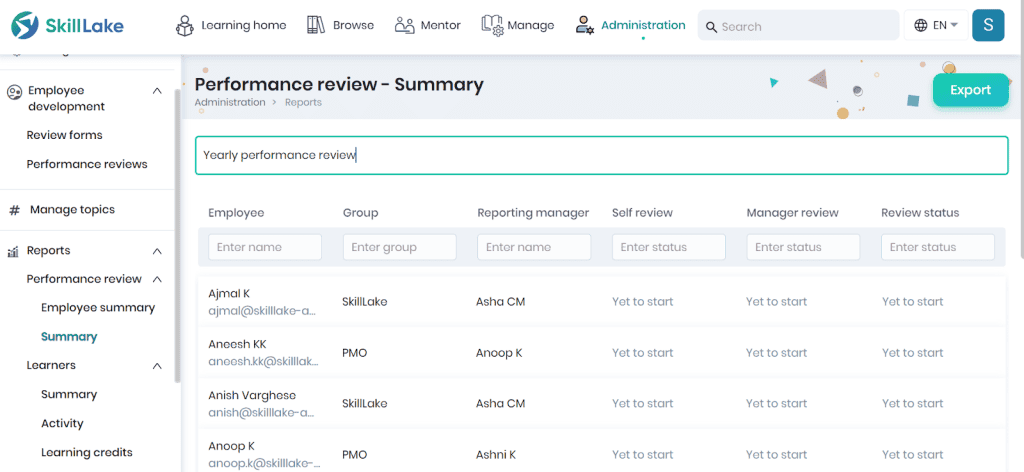
Task: Click SkillLake group in Ajmal K row
Action: point(364,302)
